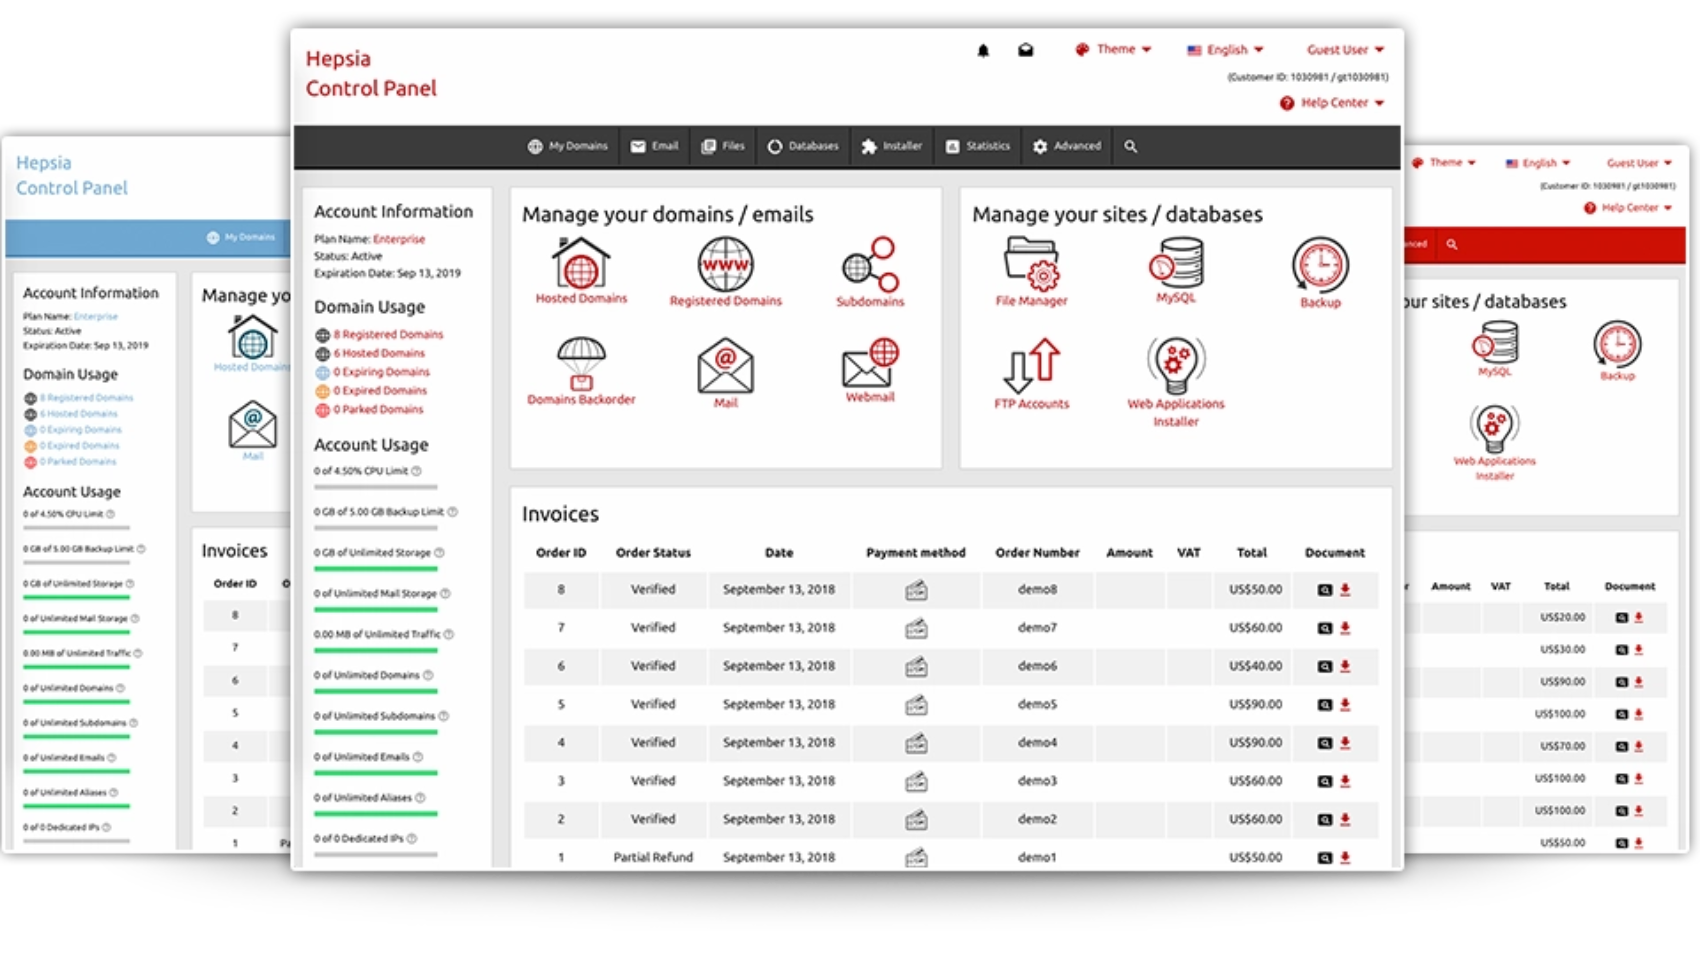Click the Domains Backorder parachute icon
This screenshot has width=1700, height=956.
click(581, 364)
